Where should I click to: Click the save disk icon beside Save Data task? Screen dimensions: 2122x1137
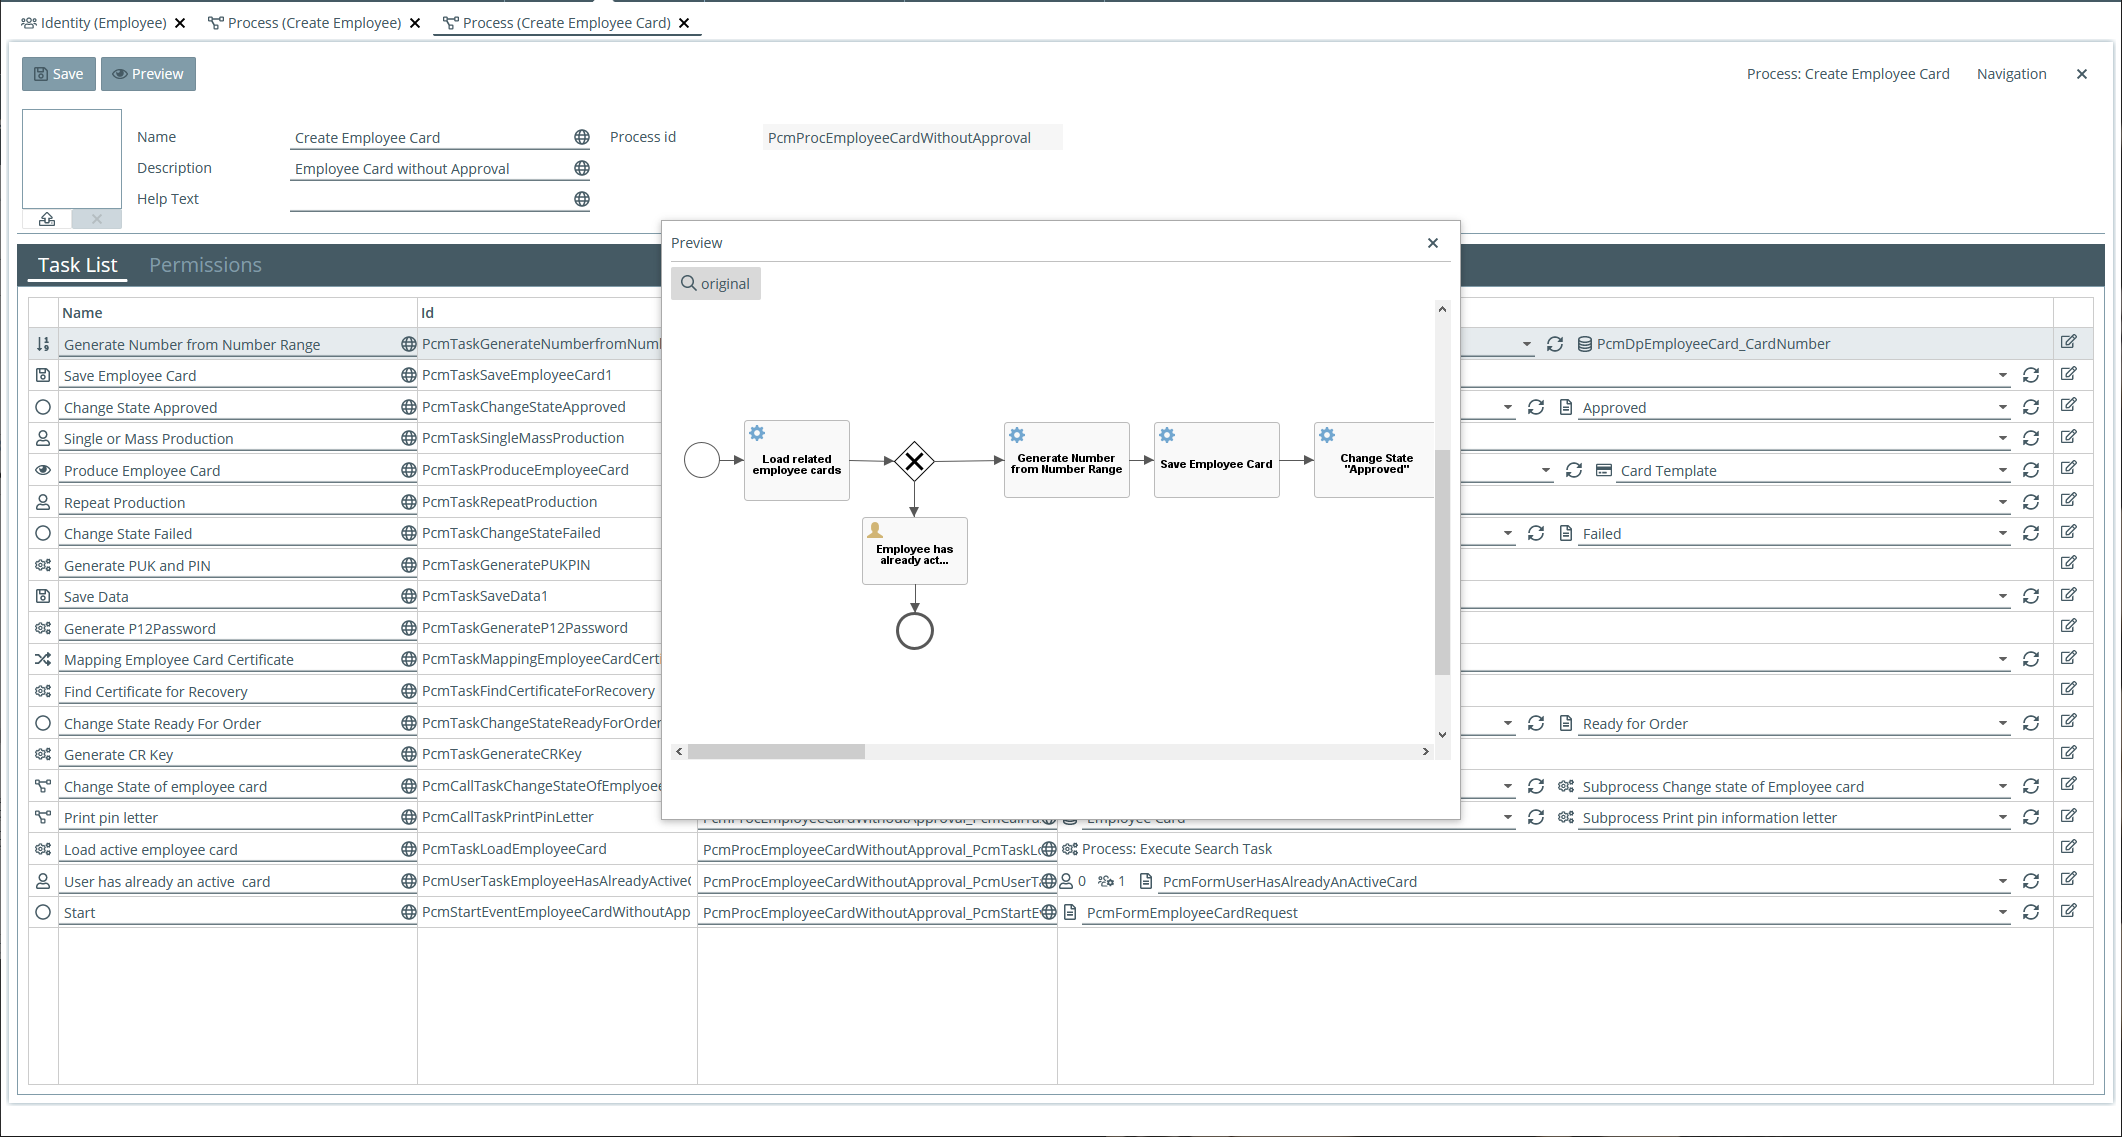coord(42,596)
